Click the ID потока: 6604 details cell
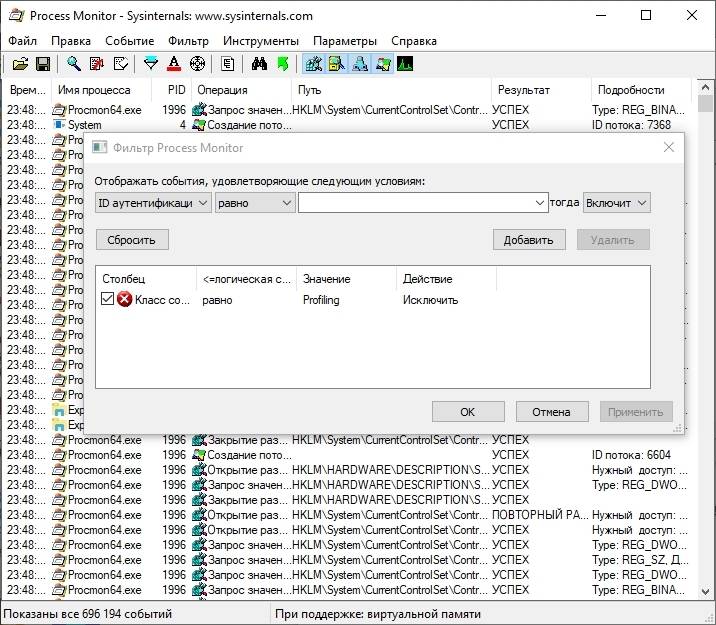This screenshot has width=716, height=625. 631,455
